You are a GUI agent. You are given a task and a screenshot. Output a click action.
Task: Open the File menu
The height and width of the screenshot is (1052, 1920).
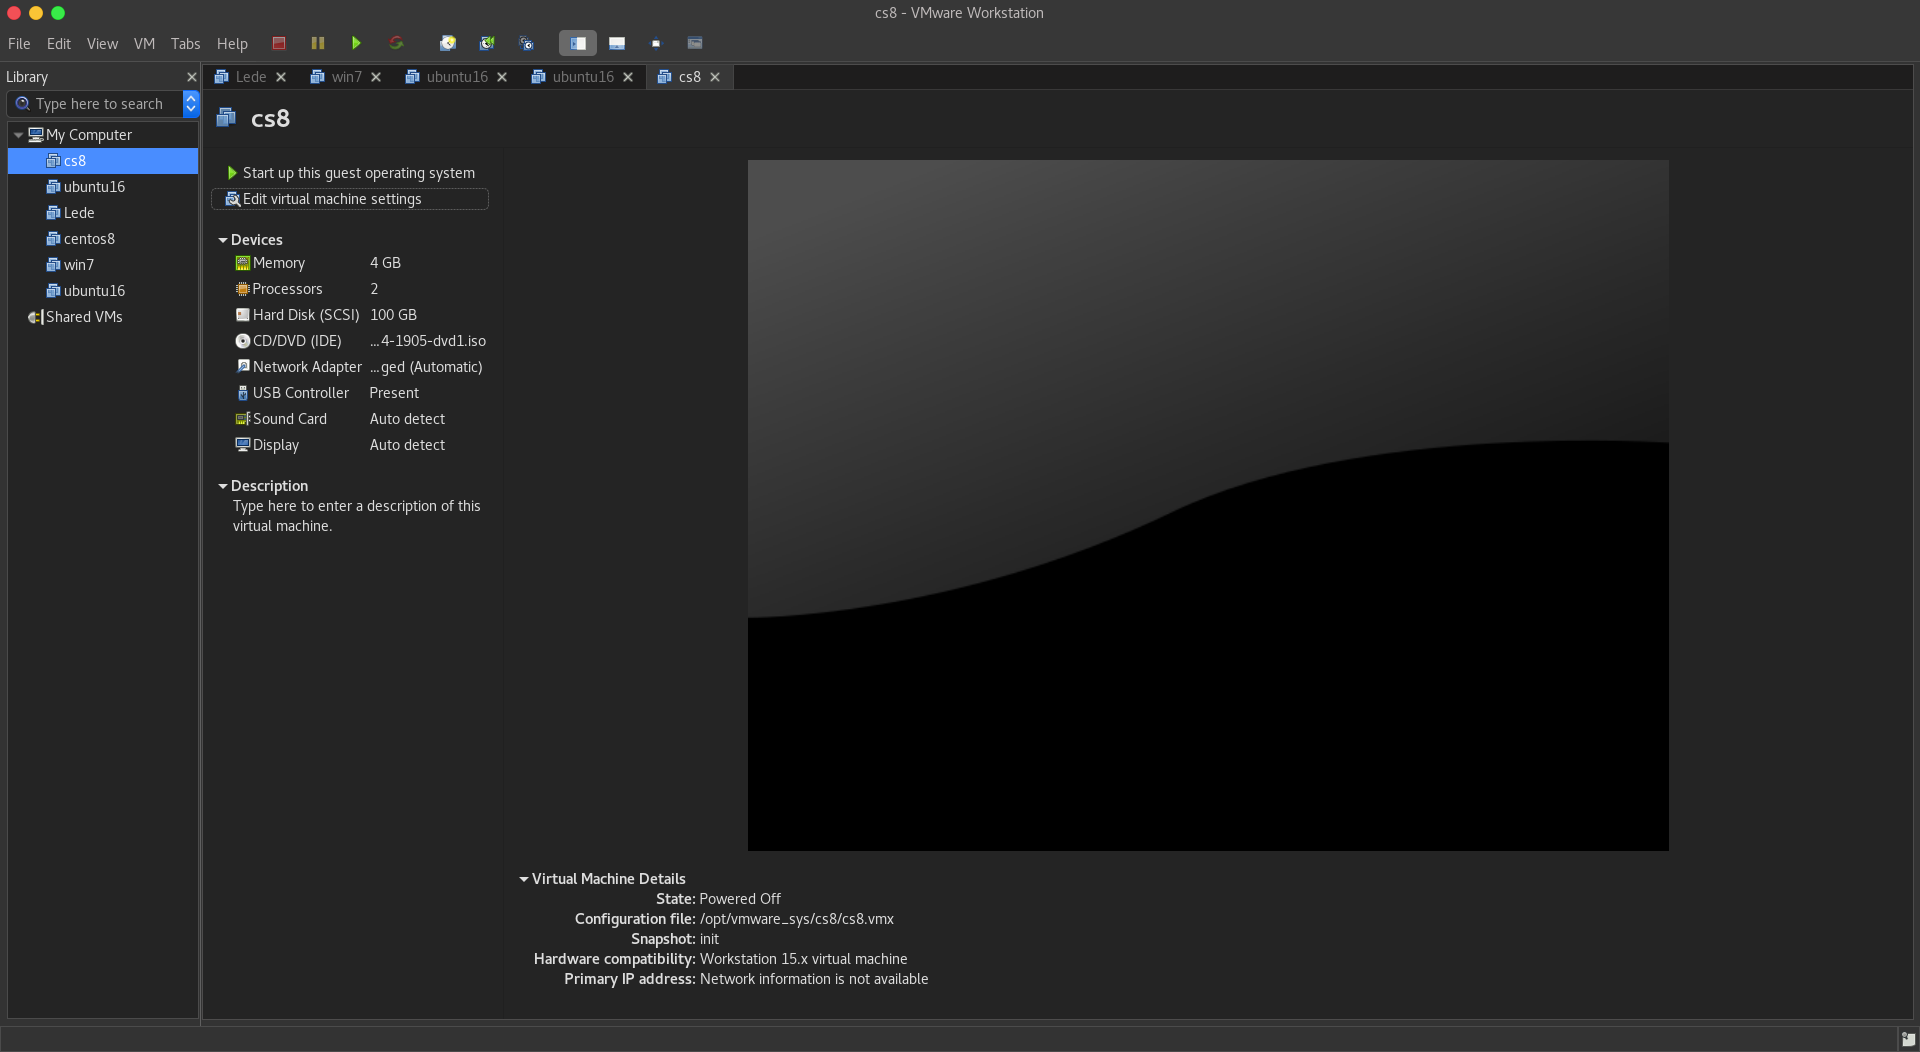coord(19,44)
